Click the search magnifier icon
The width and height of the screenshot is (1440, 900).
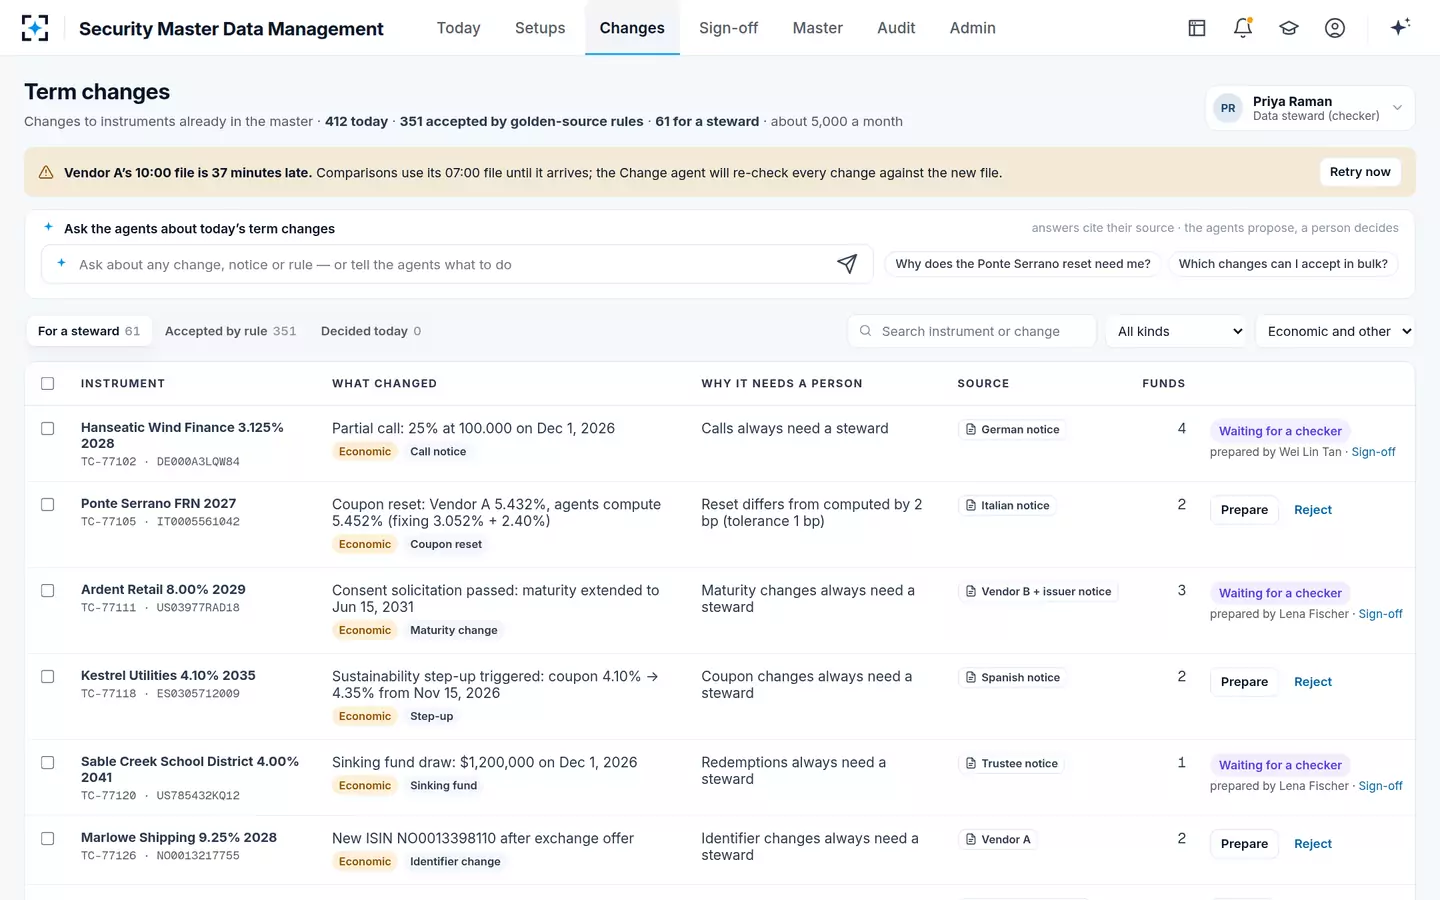pyautogui.click(x=865, y=331)
